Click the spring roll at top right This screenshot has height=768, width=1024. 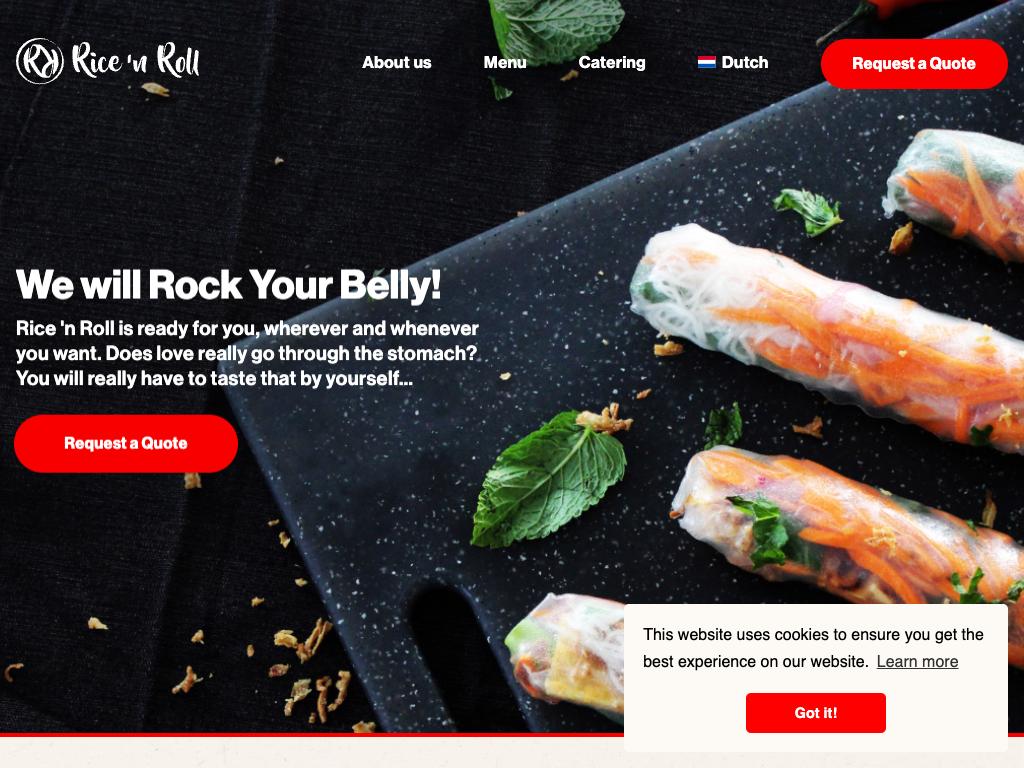click(x=955, y=193)
